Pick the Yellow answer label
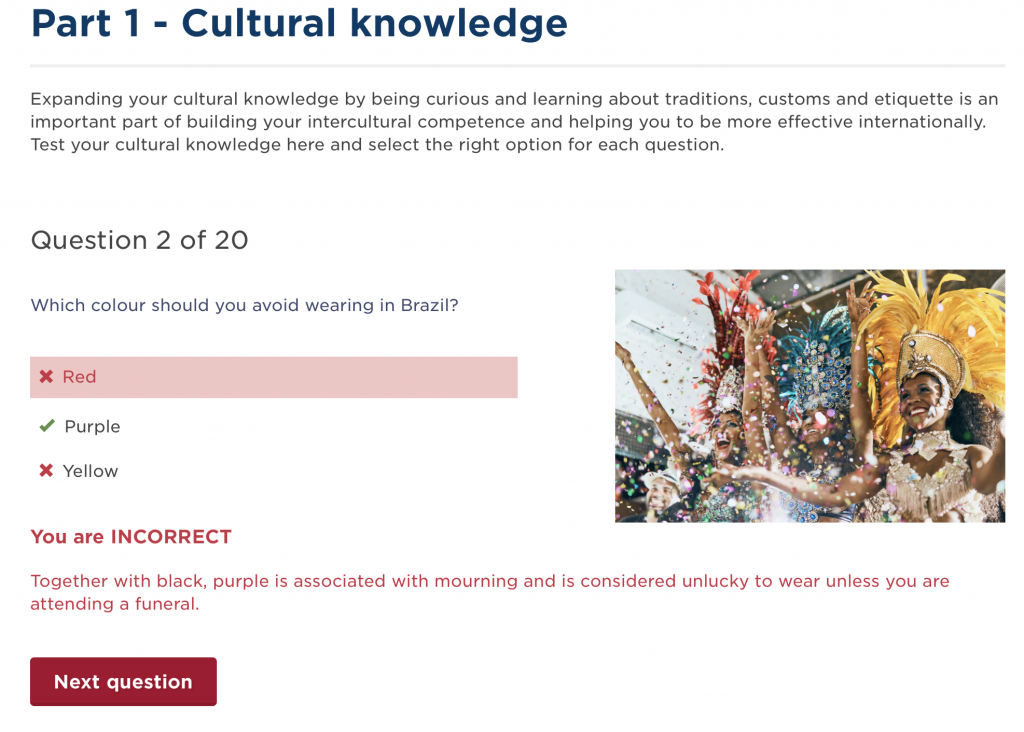This screenshot has width=1024, height=732. [x=90, y=471]
